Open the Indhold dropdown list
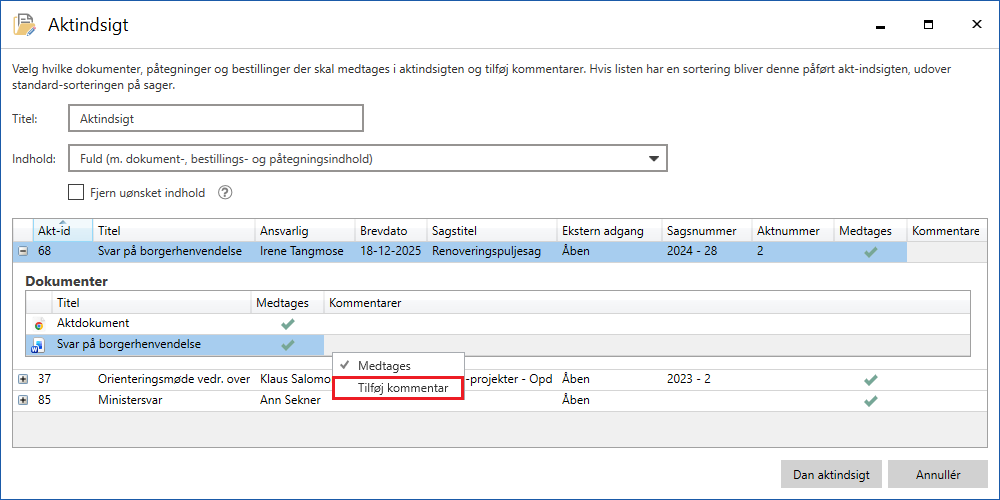Screen dimensions: 1000x500 [x=654, y=158]
